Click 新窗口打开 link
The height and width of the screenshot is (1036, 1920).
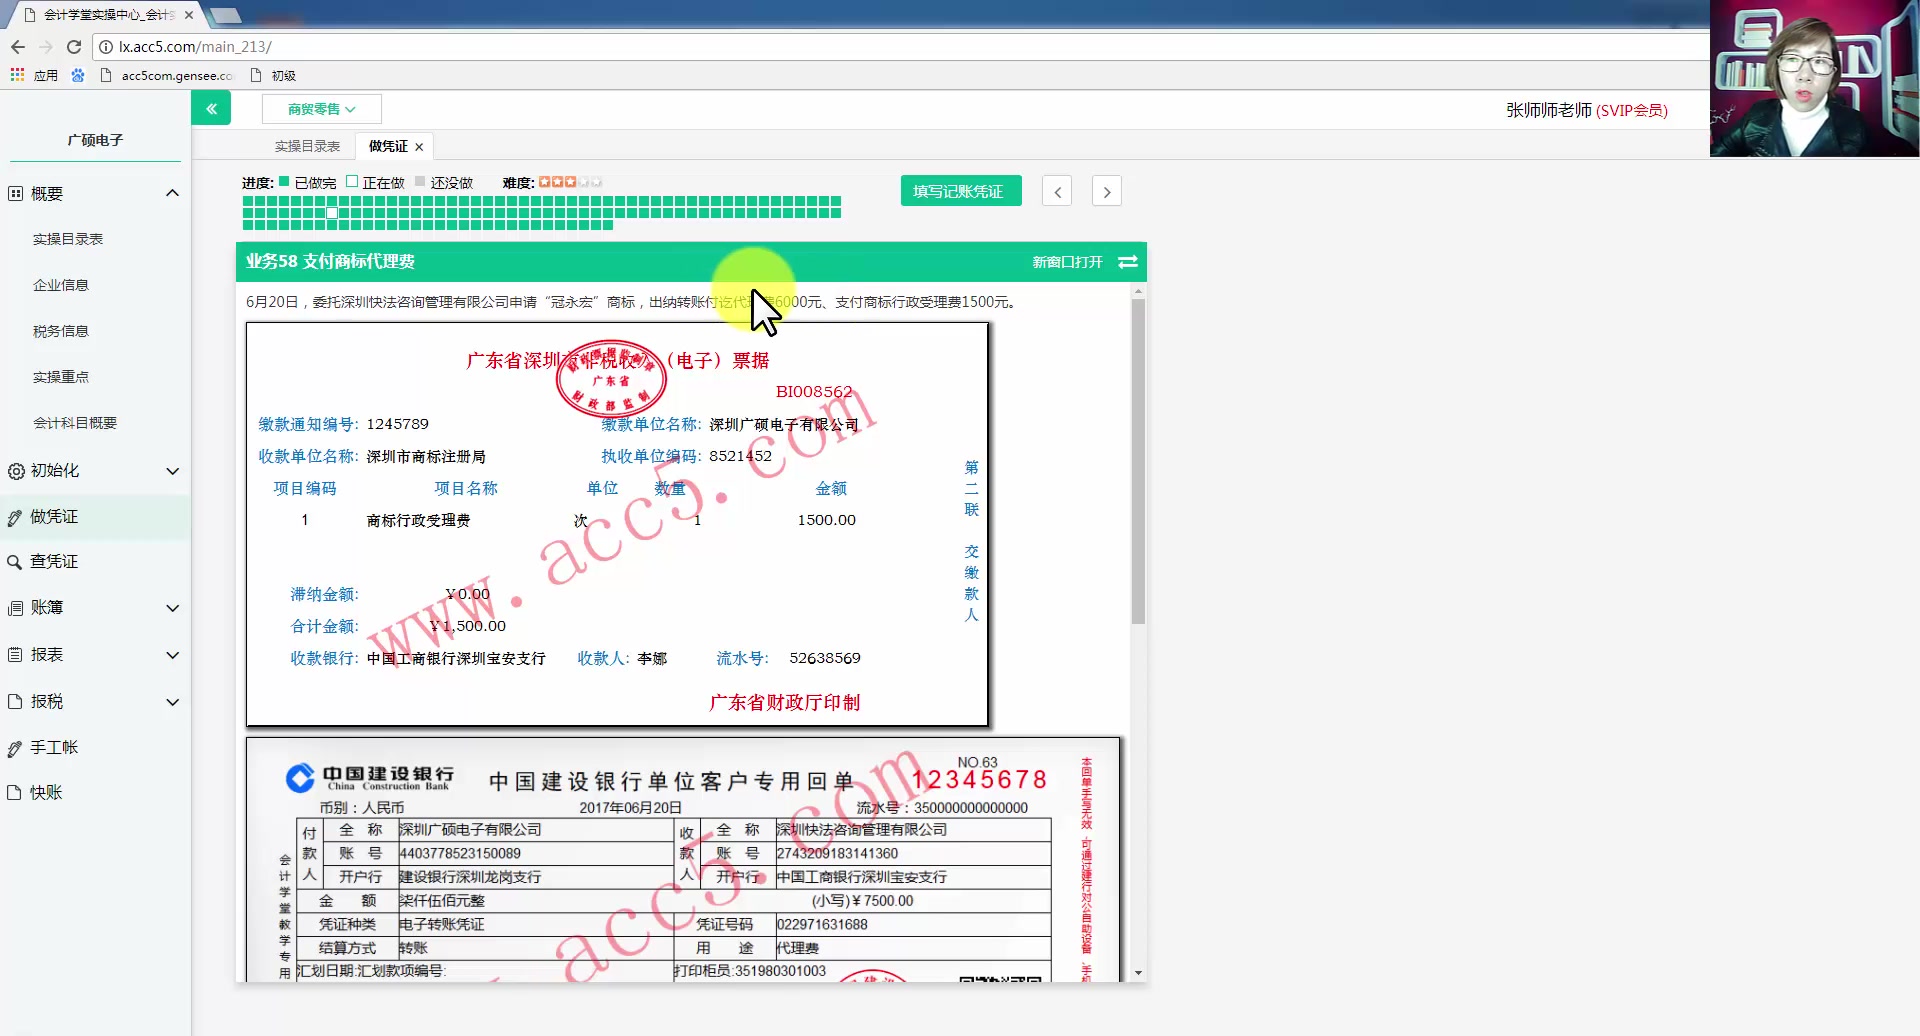[x=1067, y=262]
